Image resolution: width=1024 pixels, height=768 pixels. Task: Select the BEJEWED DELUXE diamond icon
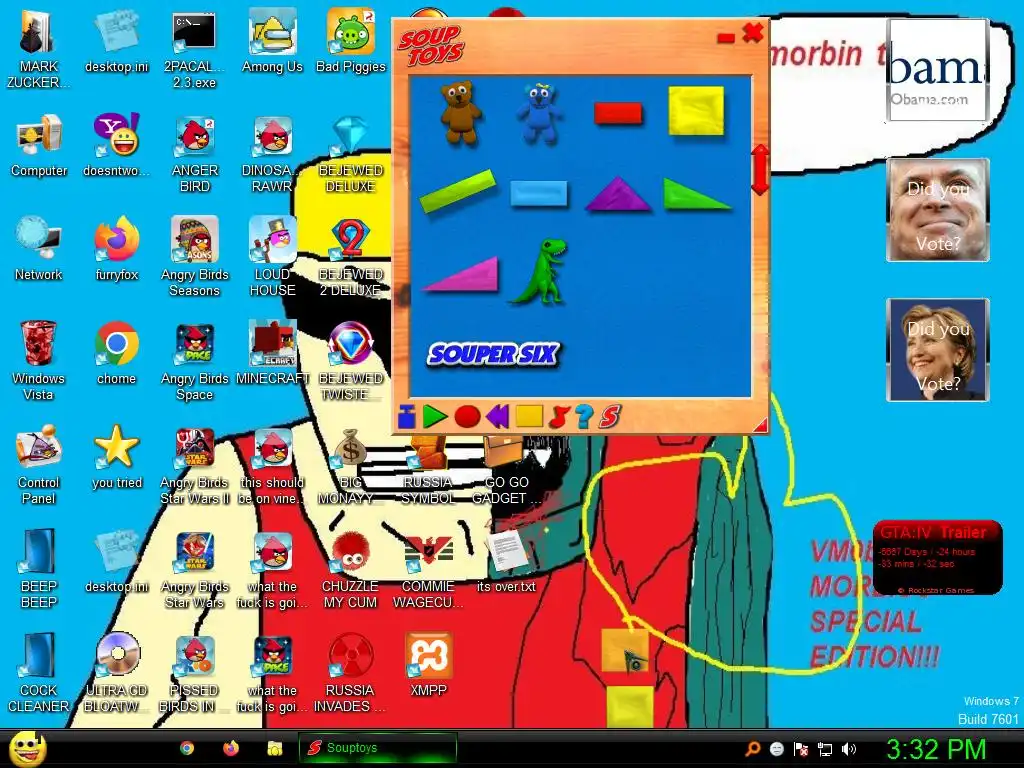pyautogui.click(x=351, y=154)
